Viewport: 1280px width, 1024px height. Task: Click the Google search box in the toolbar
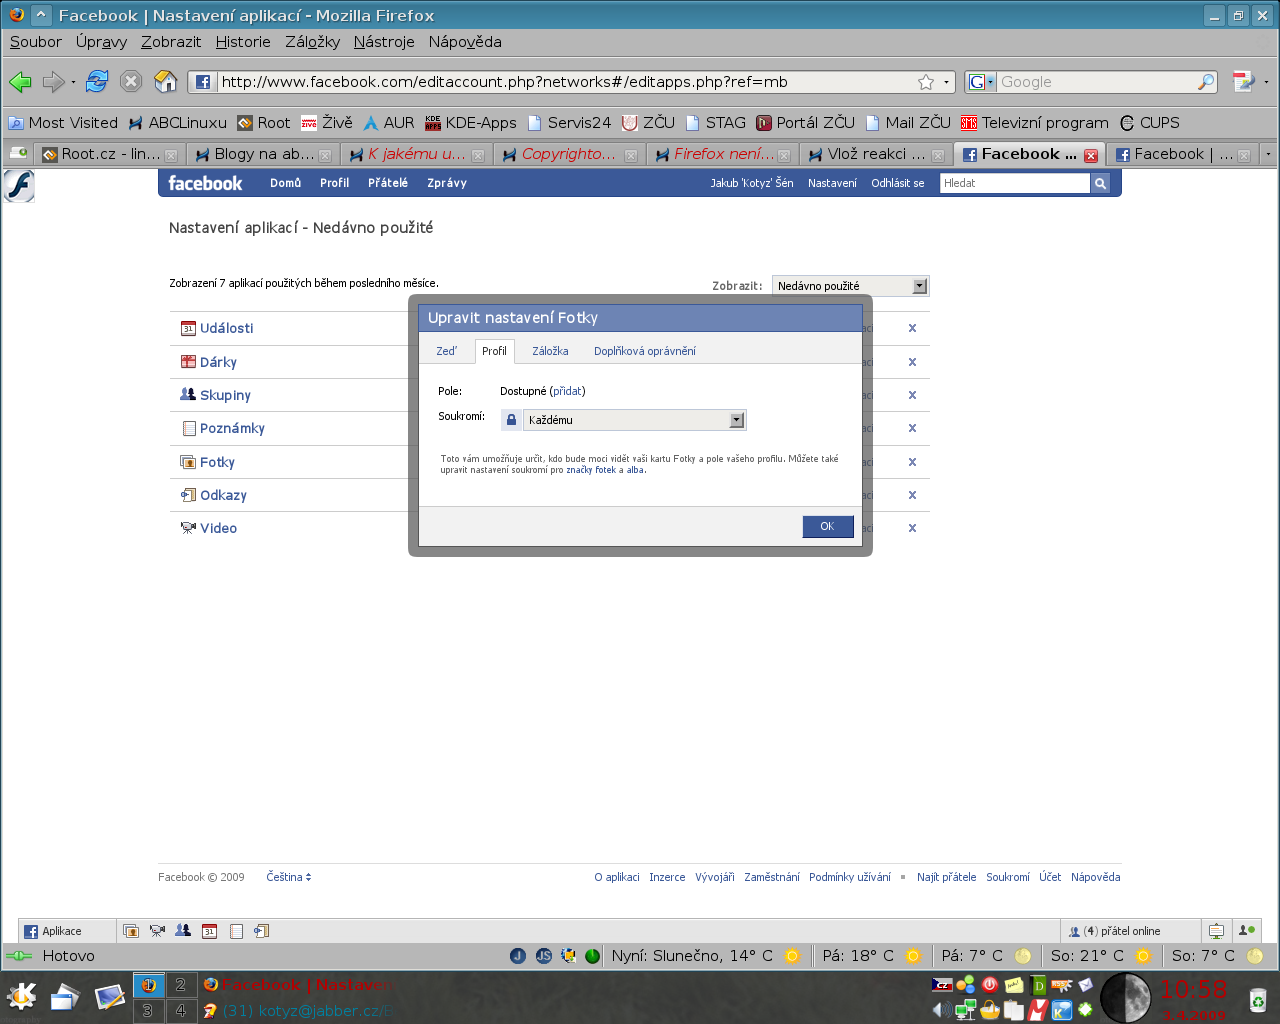click(x=1098, y=82)
